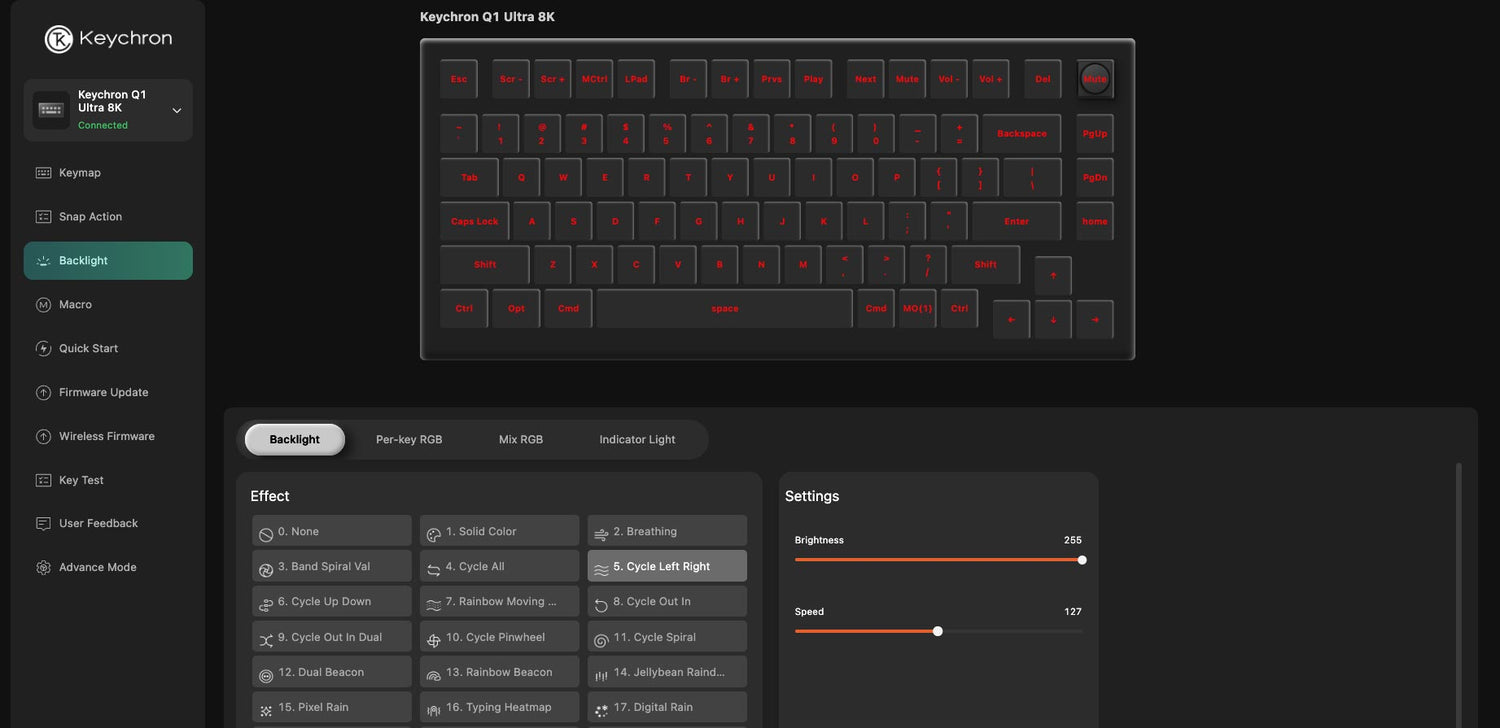Click the User Feedback icon
Image resolution: width=1500 pixels, height=728 pixels.
[43, 524]
